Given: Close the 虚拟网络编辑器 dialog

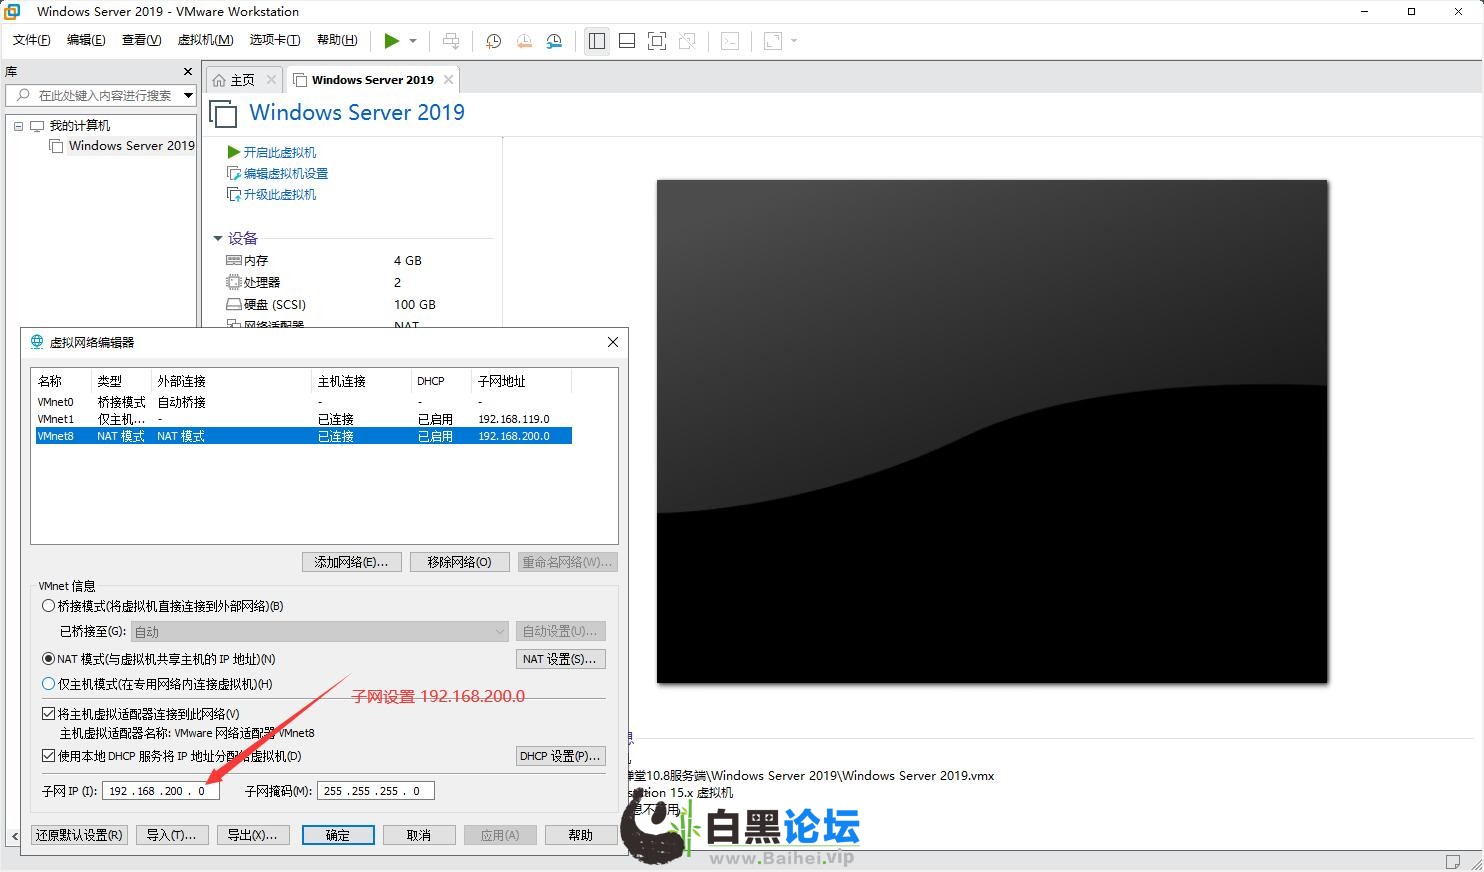Looking at the screenshot, I should tap(613, 342).
